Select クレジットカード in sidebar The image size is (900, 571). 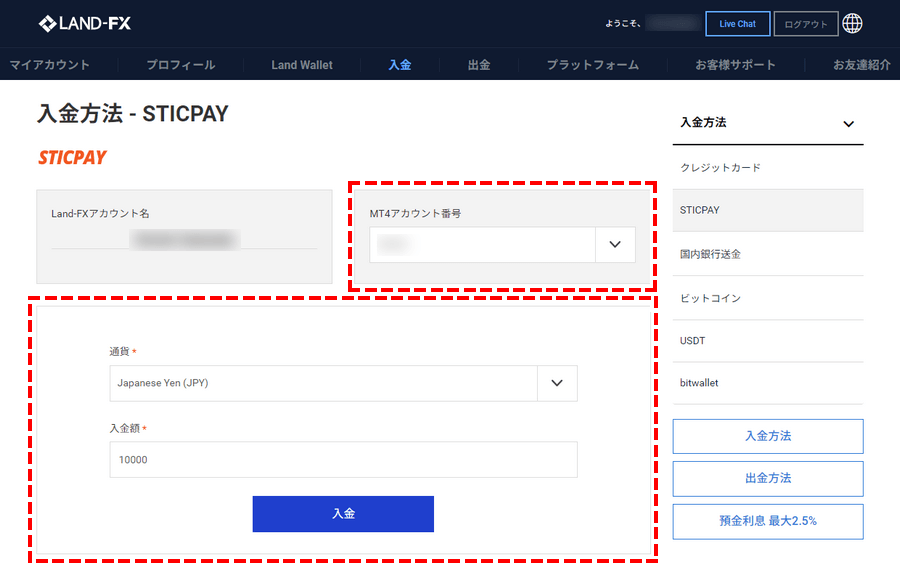click(x=768, y=168)
